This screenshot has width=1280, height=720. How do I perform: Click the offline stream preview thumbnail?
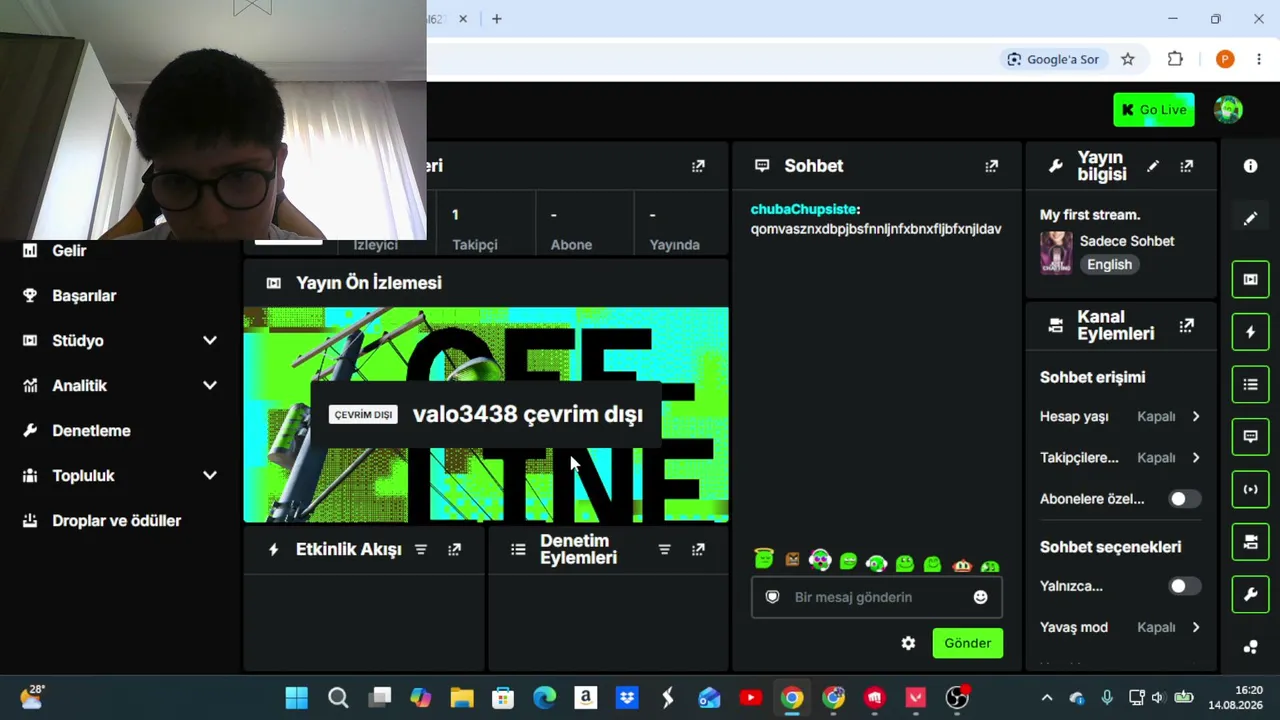click(486, 415)
